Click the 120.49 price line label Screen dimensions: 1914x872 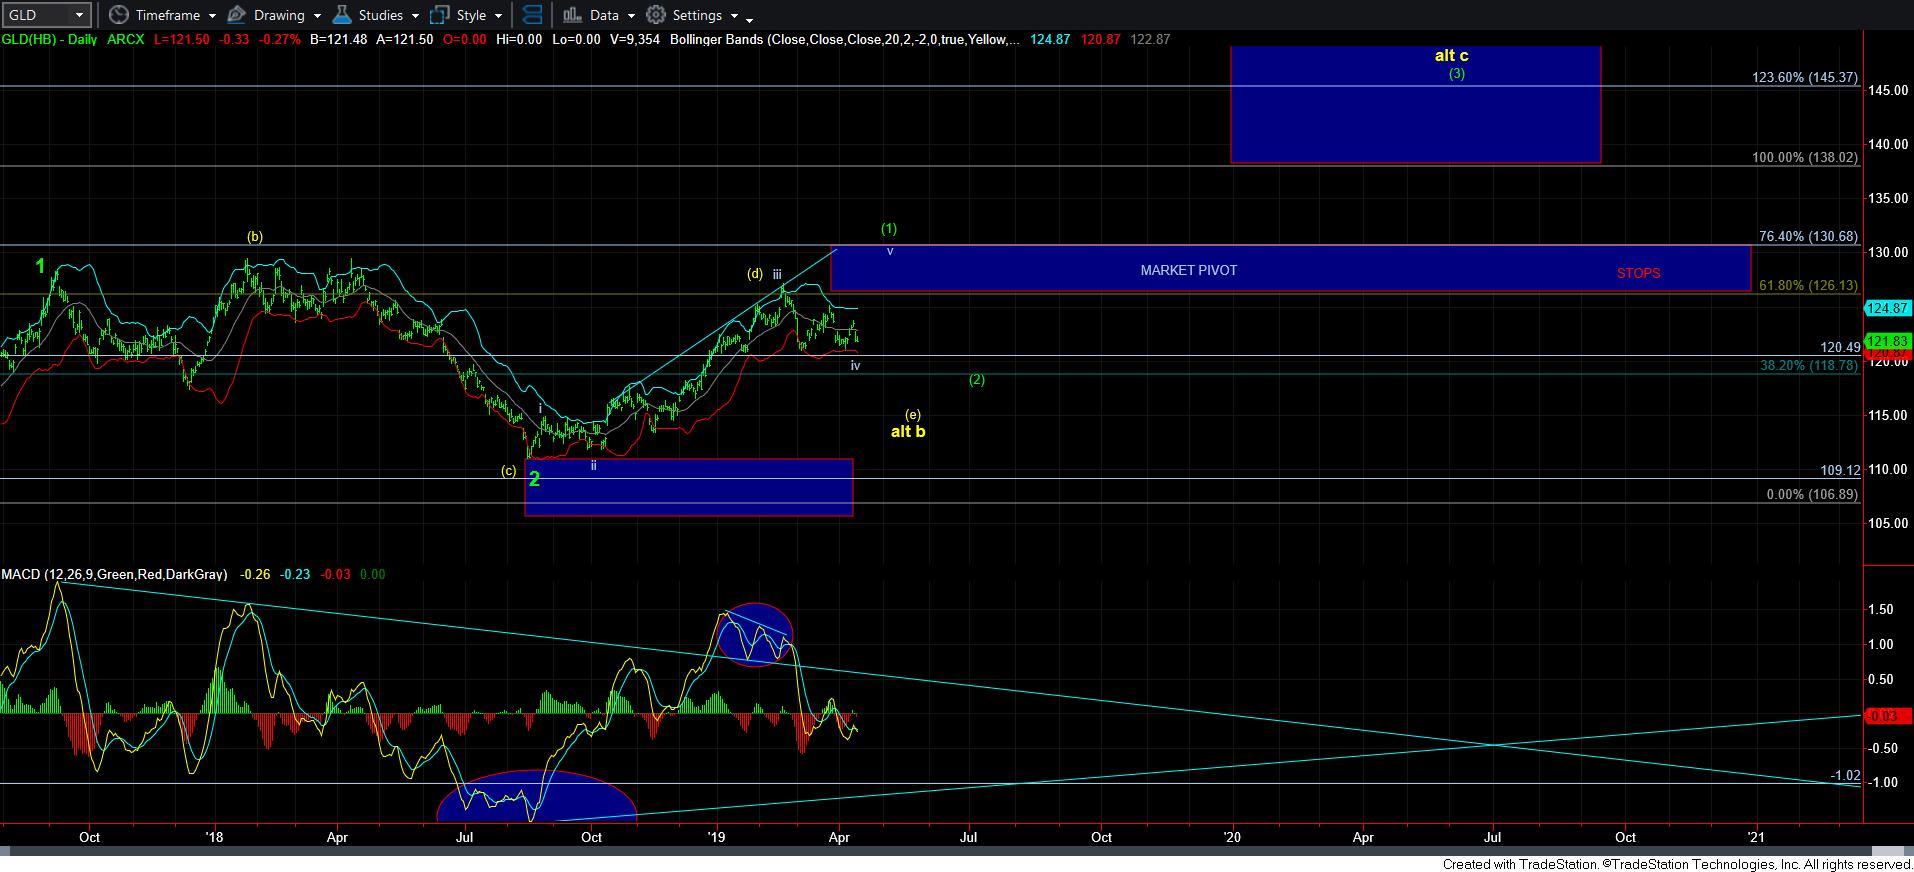1840,347
